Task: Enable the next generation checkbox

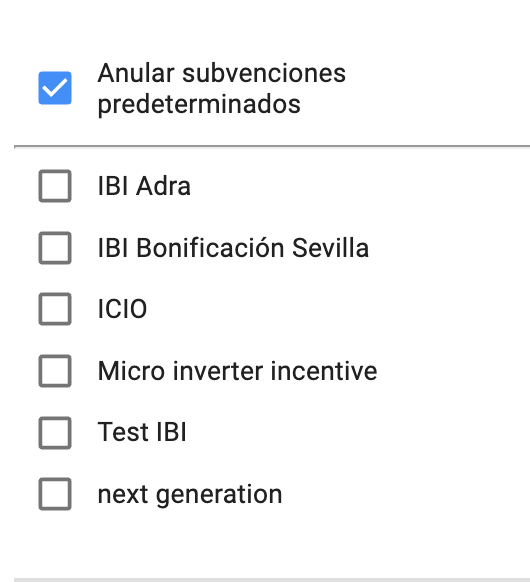Action: click(55, 494)
